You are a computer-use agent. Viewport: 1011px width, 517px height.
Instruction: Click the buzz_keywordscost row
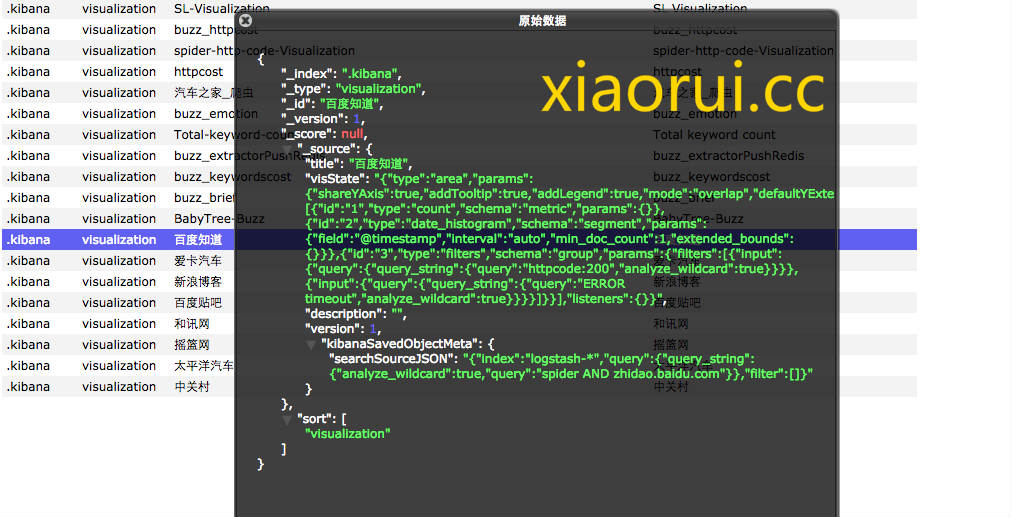120,176
